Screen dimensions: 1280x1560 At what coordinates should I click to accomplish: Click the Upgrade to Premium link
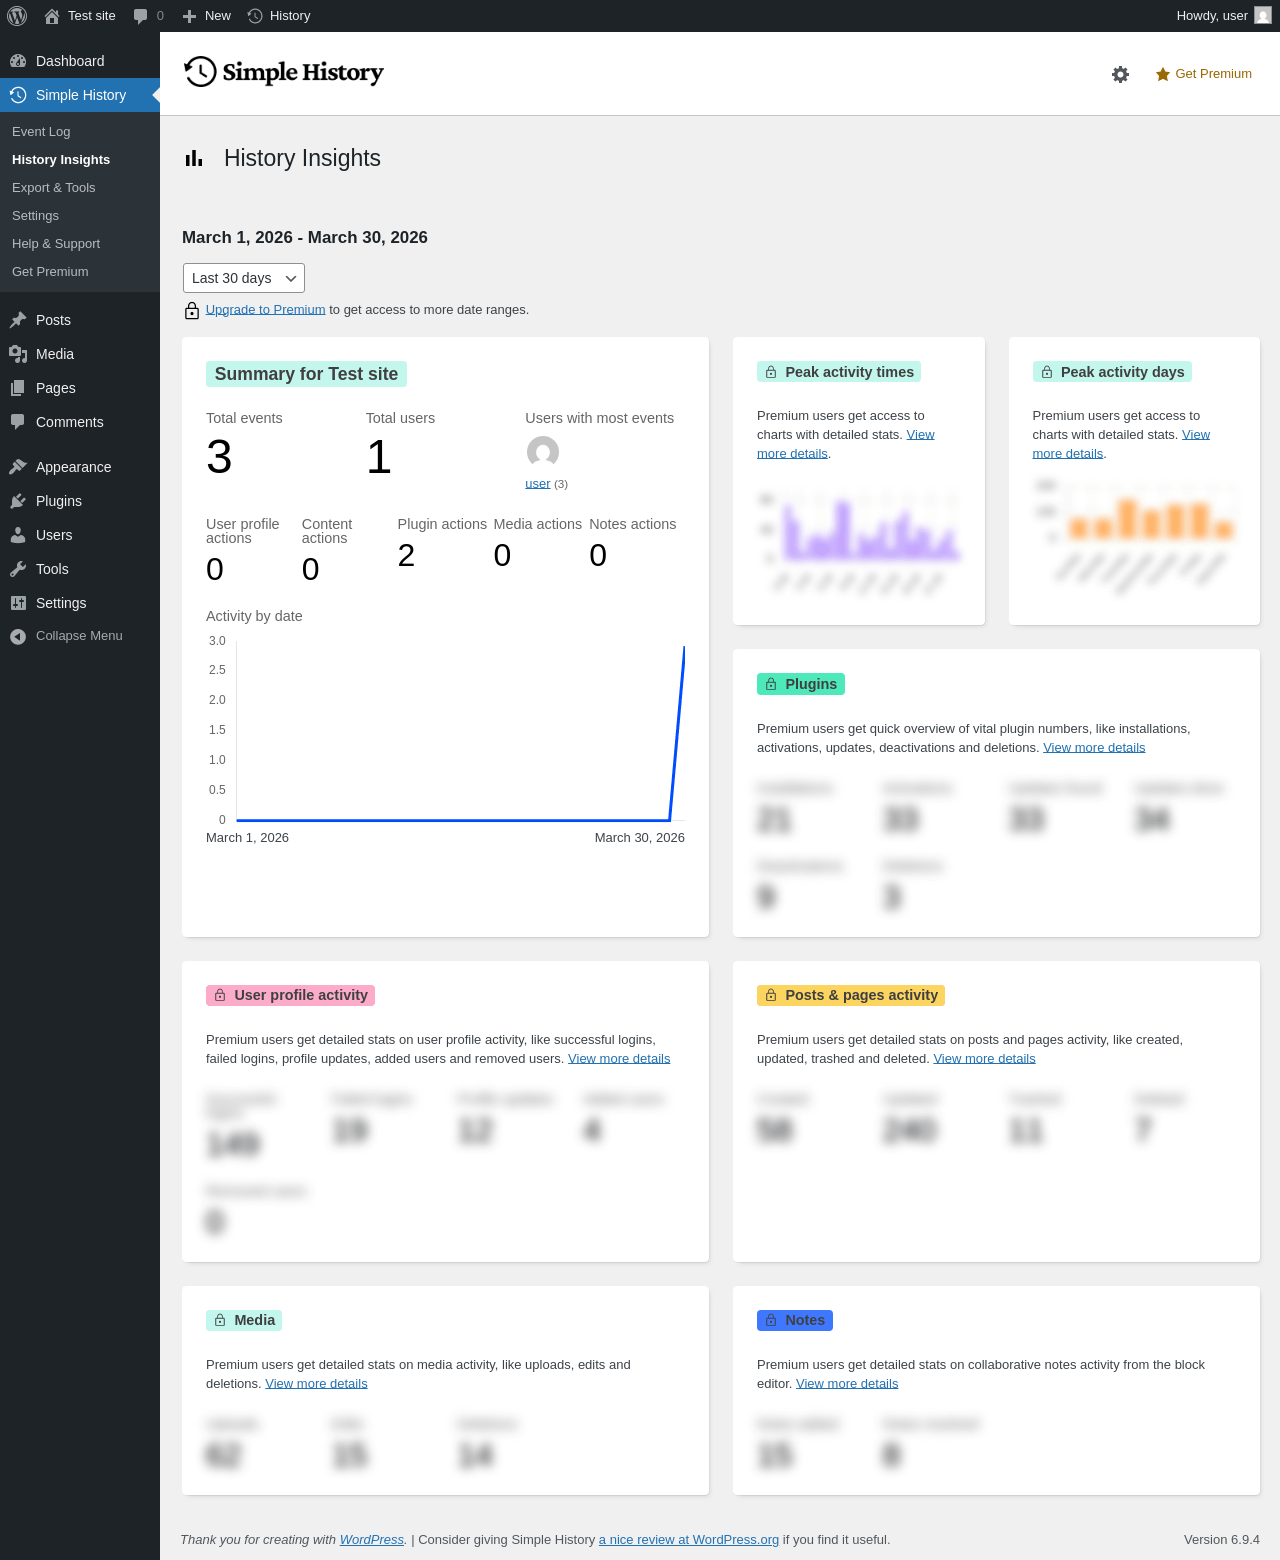tap(265, 310)
